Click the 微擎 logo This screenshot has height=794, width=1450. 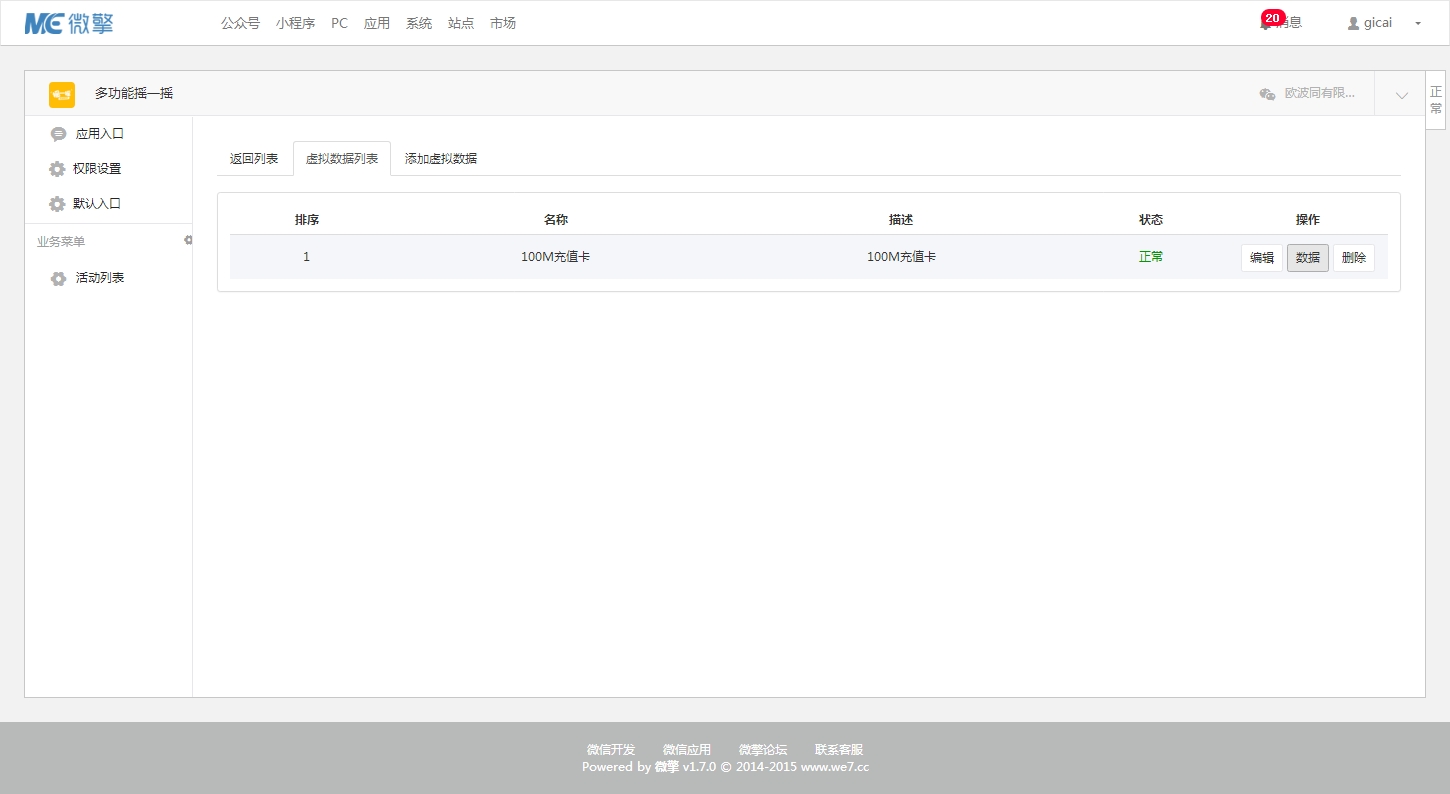tap(69, 22)
